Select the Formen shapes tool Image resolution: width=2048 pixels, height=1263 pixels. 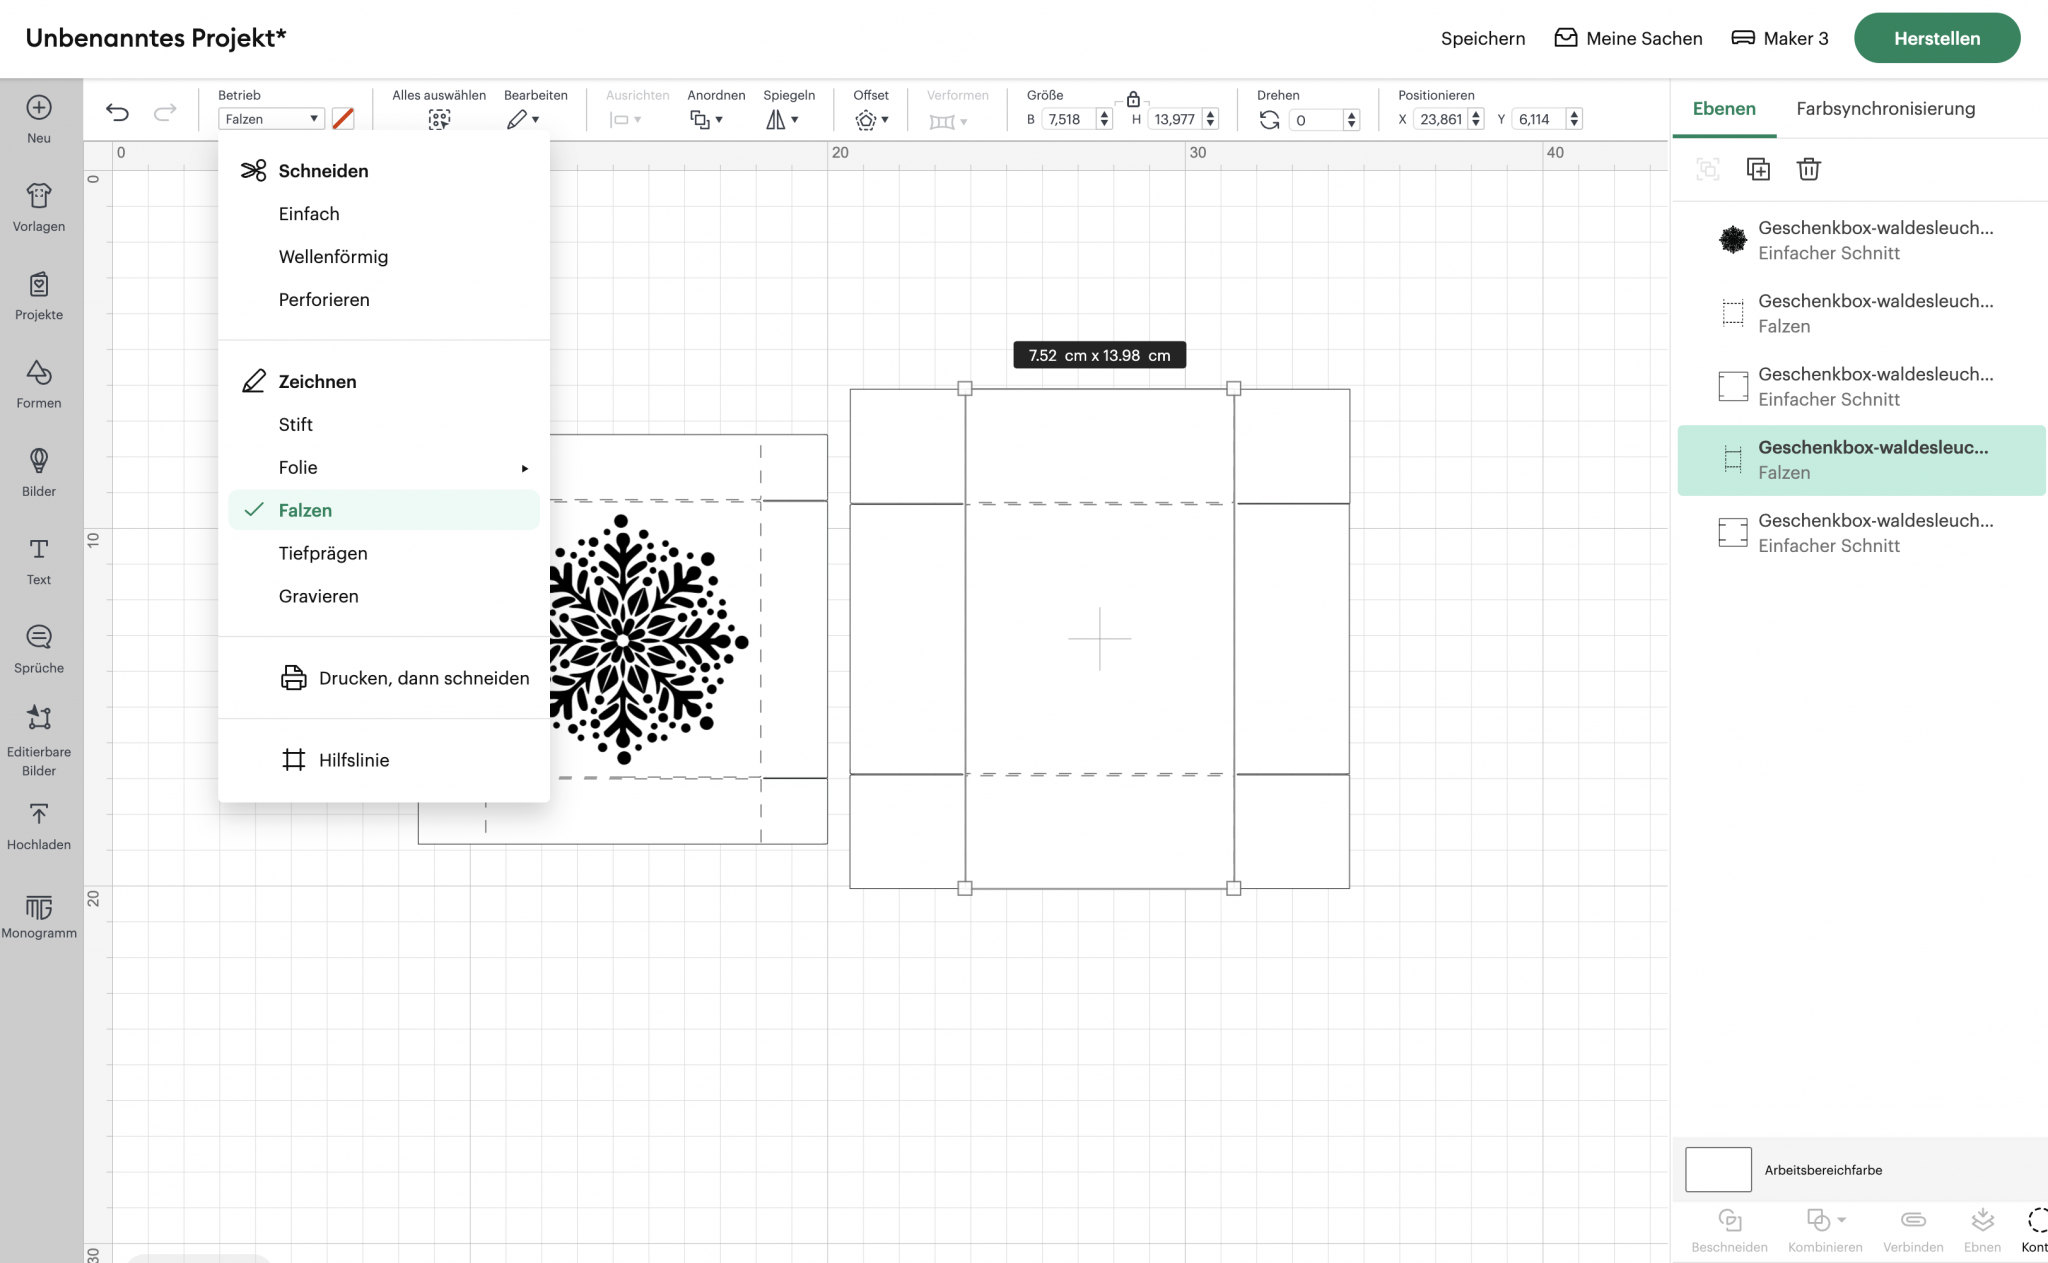pos(39,384)
